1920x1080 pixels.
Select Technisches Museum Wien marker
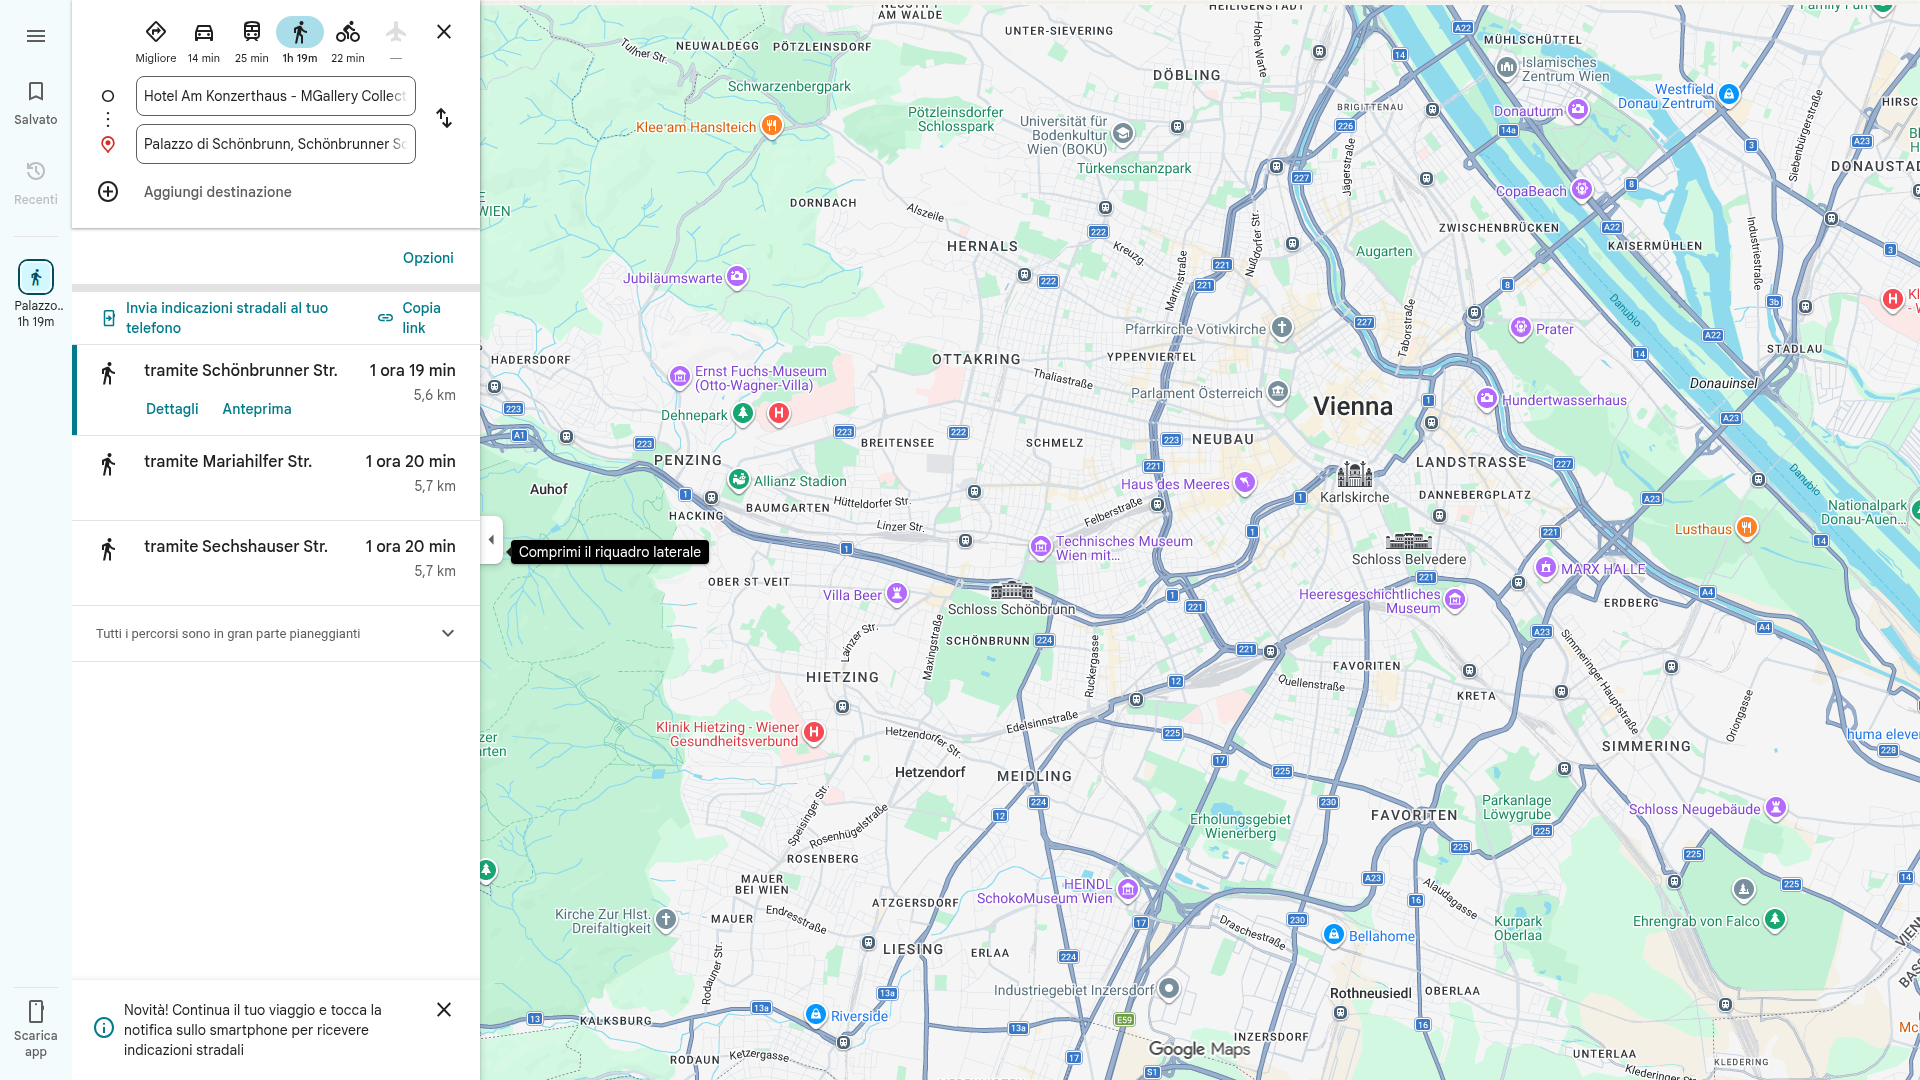pos(1041,547)
